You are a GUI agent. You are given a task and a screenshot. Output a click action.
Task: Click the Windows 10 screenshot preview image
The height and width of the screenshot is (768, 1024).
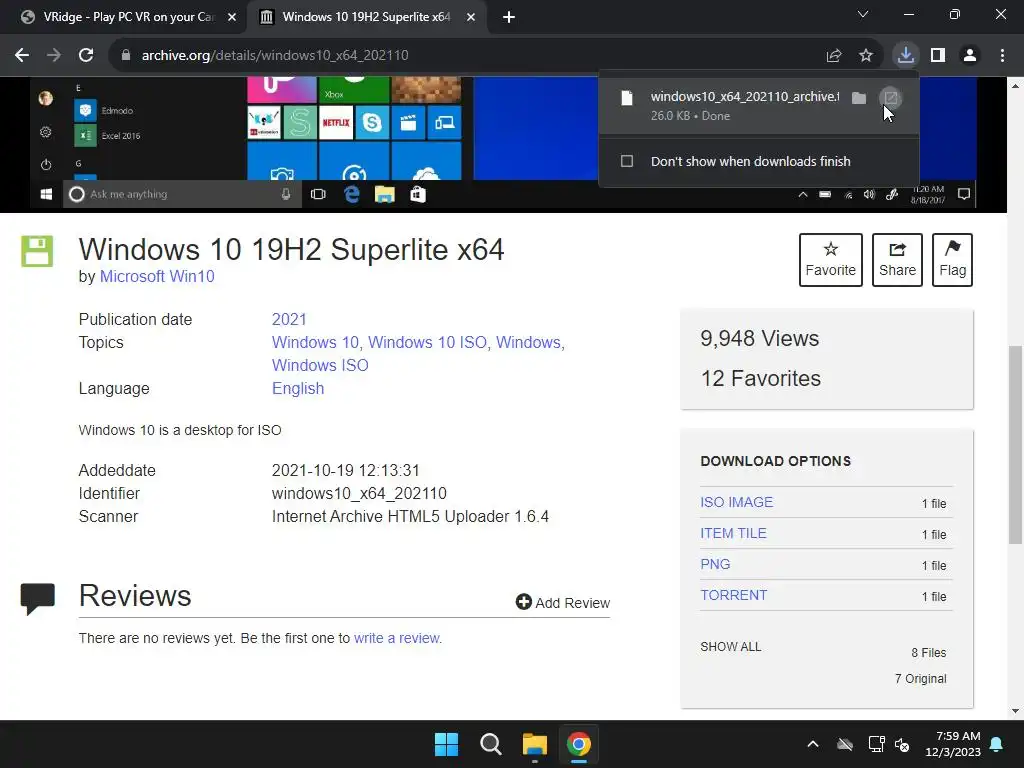pyautogui.click(x=503, y=144)
